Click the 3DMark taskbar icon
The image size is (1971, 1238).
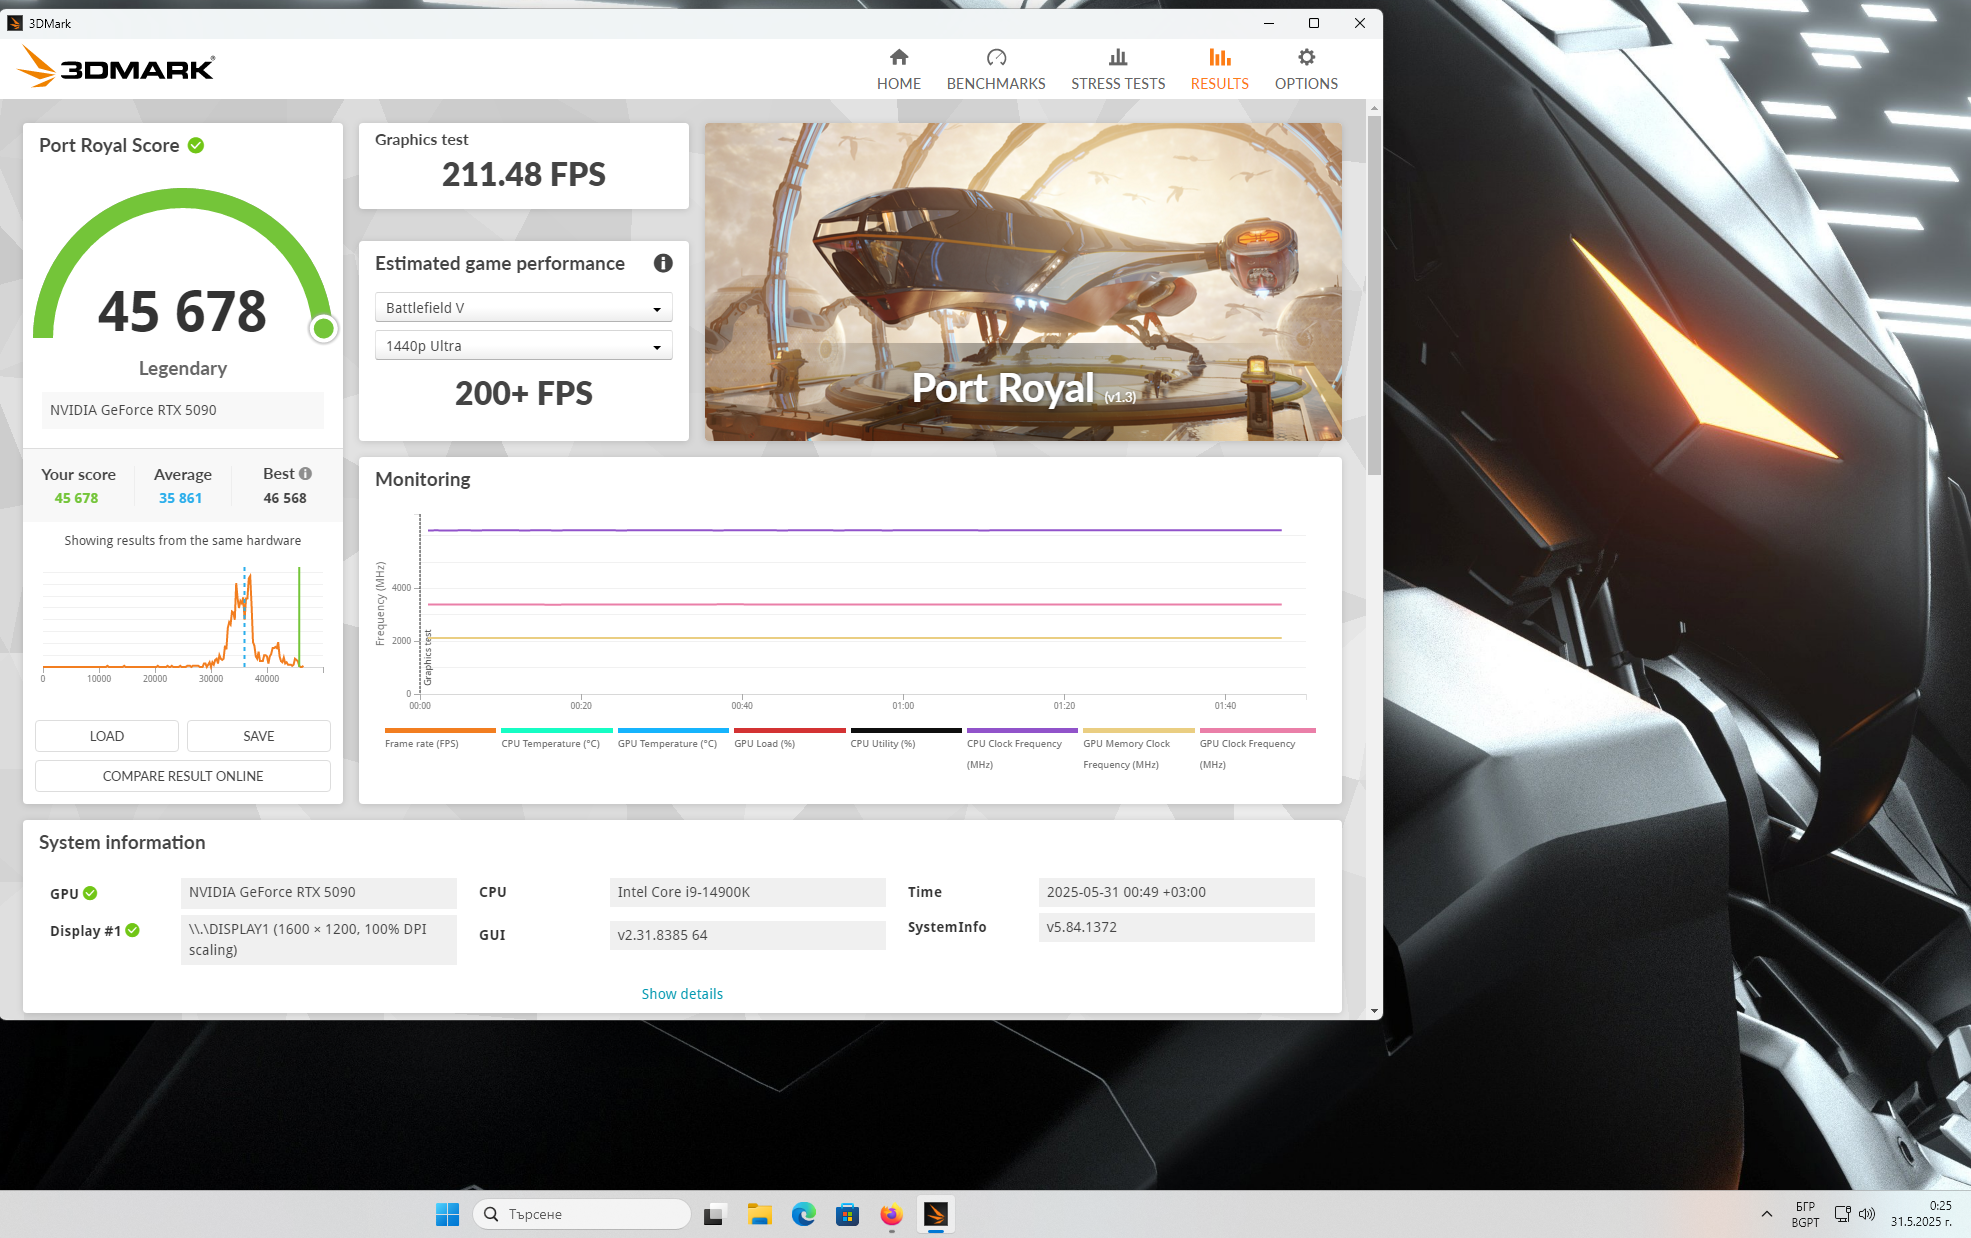point(935,1214)
